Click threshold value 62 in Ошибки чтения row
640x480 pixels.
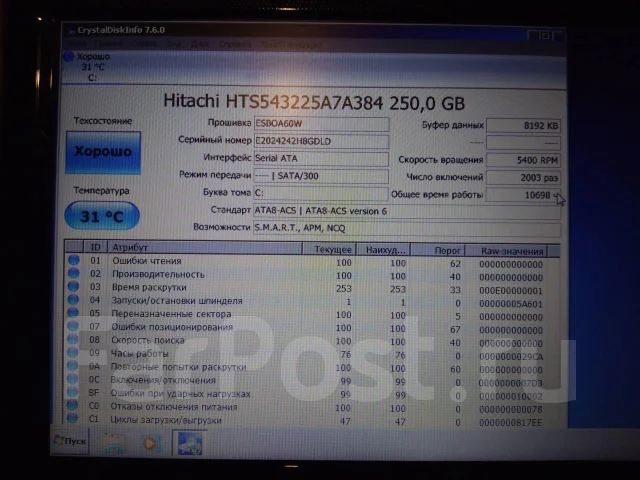pyautogui.click(x=456, y=264)
